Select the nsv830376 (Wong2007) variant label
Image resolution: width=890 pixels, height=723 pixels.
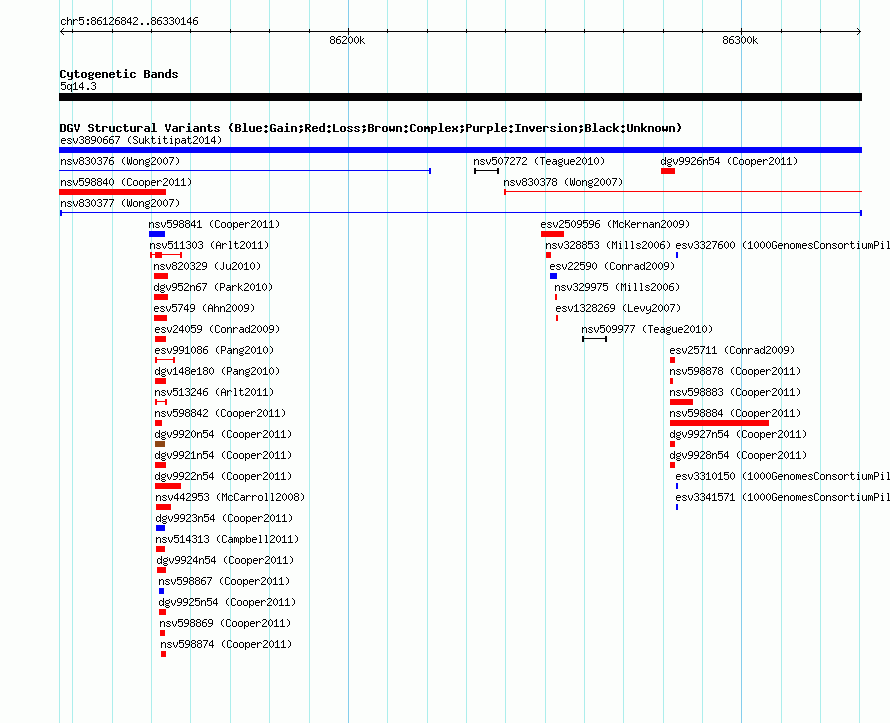tap(120, 161)
